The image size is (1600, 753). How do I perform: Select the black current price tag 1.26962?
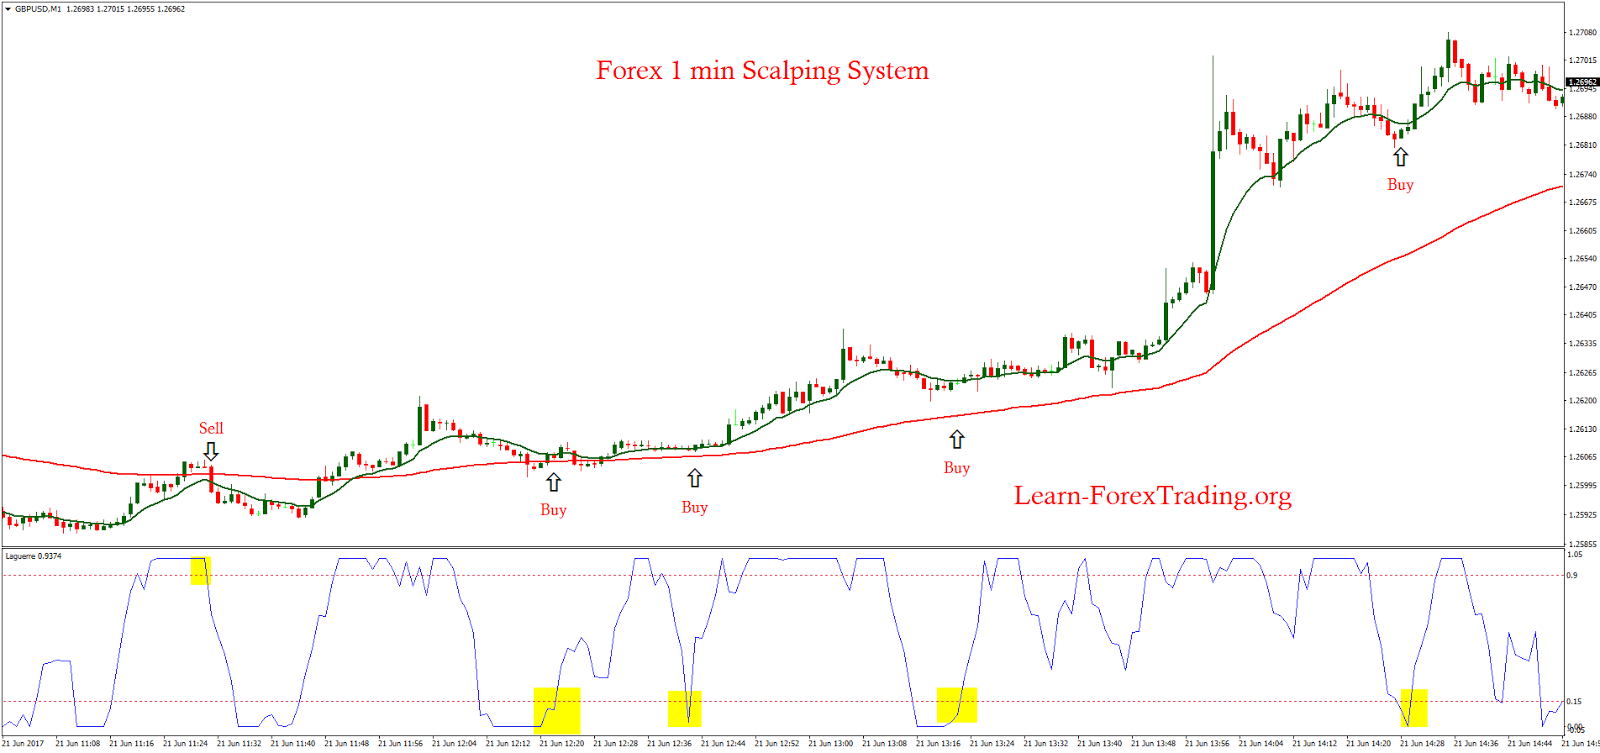(1582, 82)
